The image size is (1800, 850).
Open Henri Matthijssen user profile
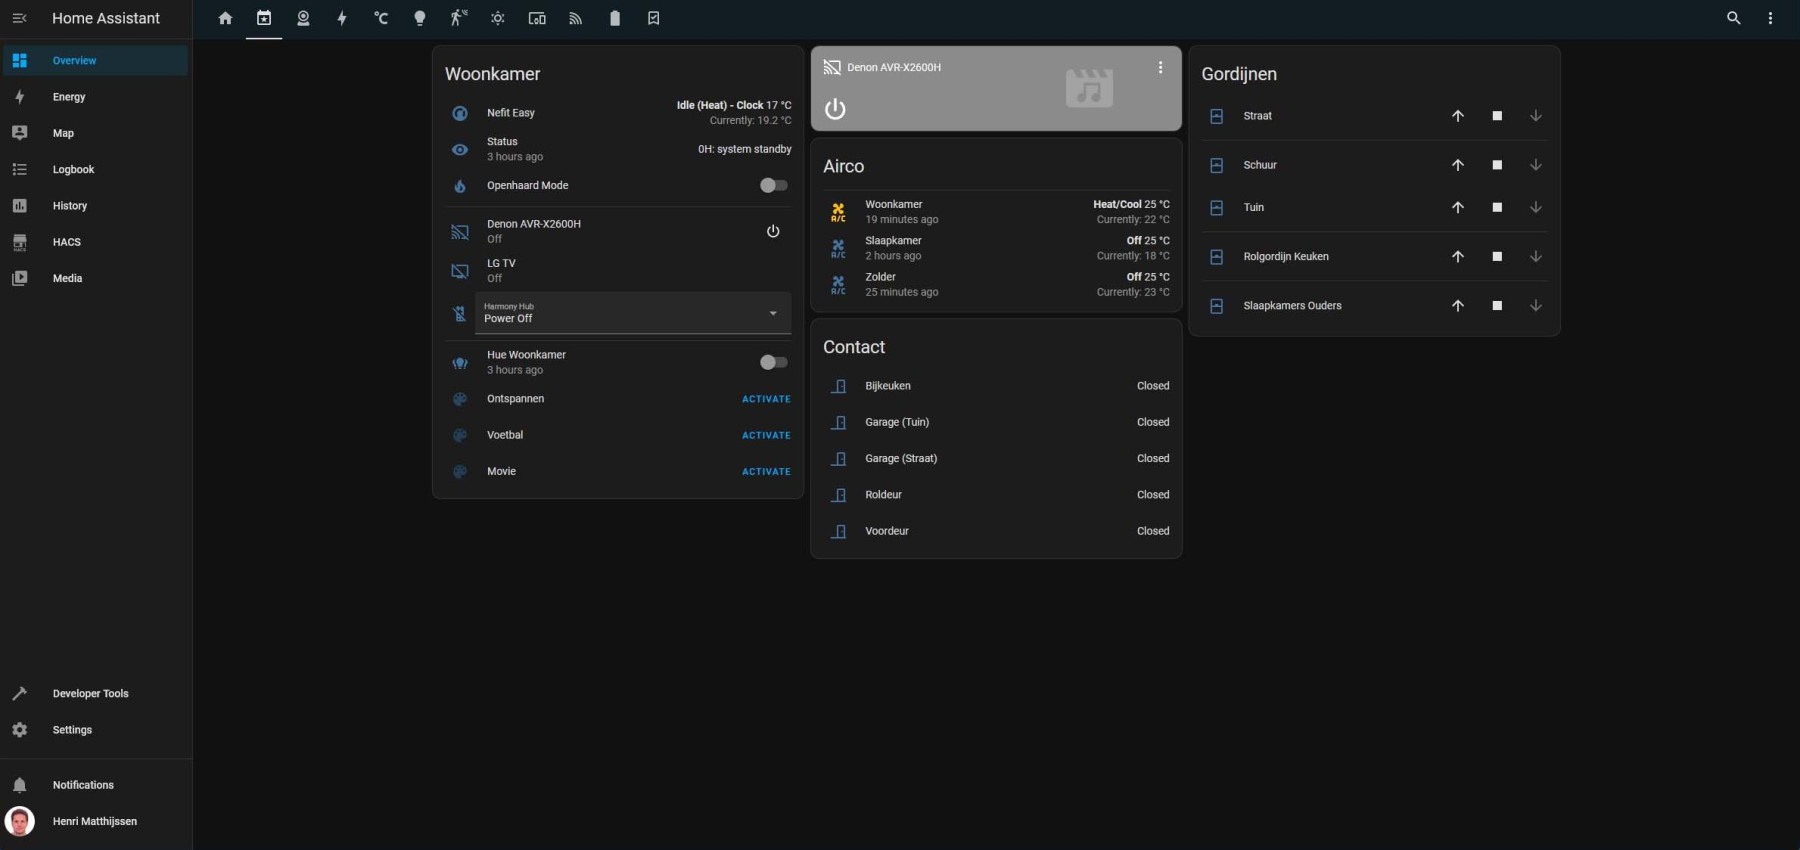pos(95,821)
